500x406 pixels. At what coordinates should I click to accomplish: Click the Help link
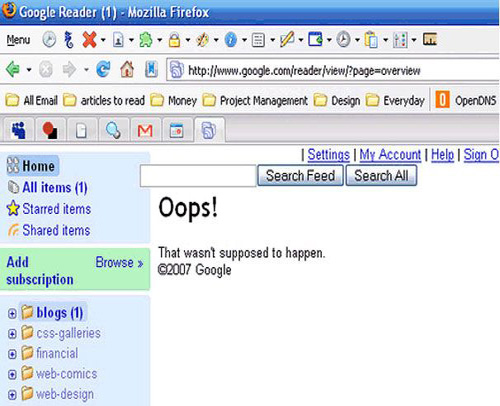[442, 155]
